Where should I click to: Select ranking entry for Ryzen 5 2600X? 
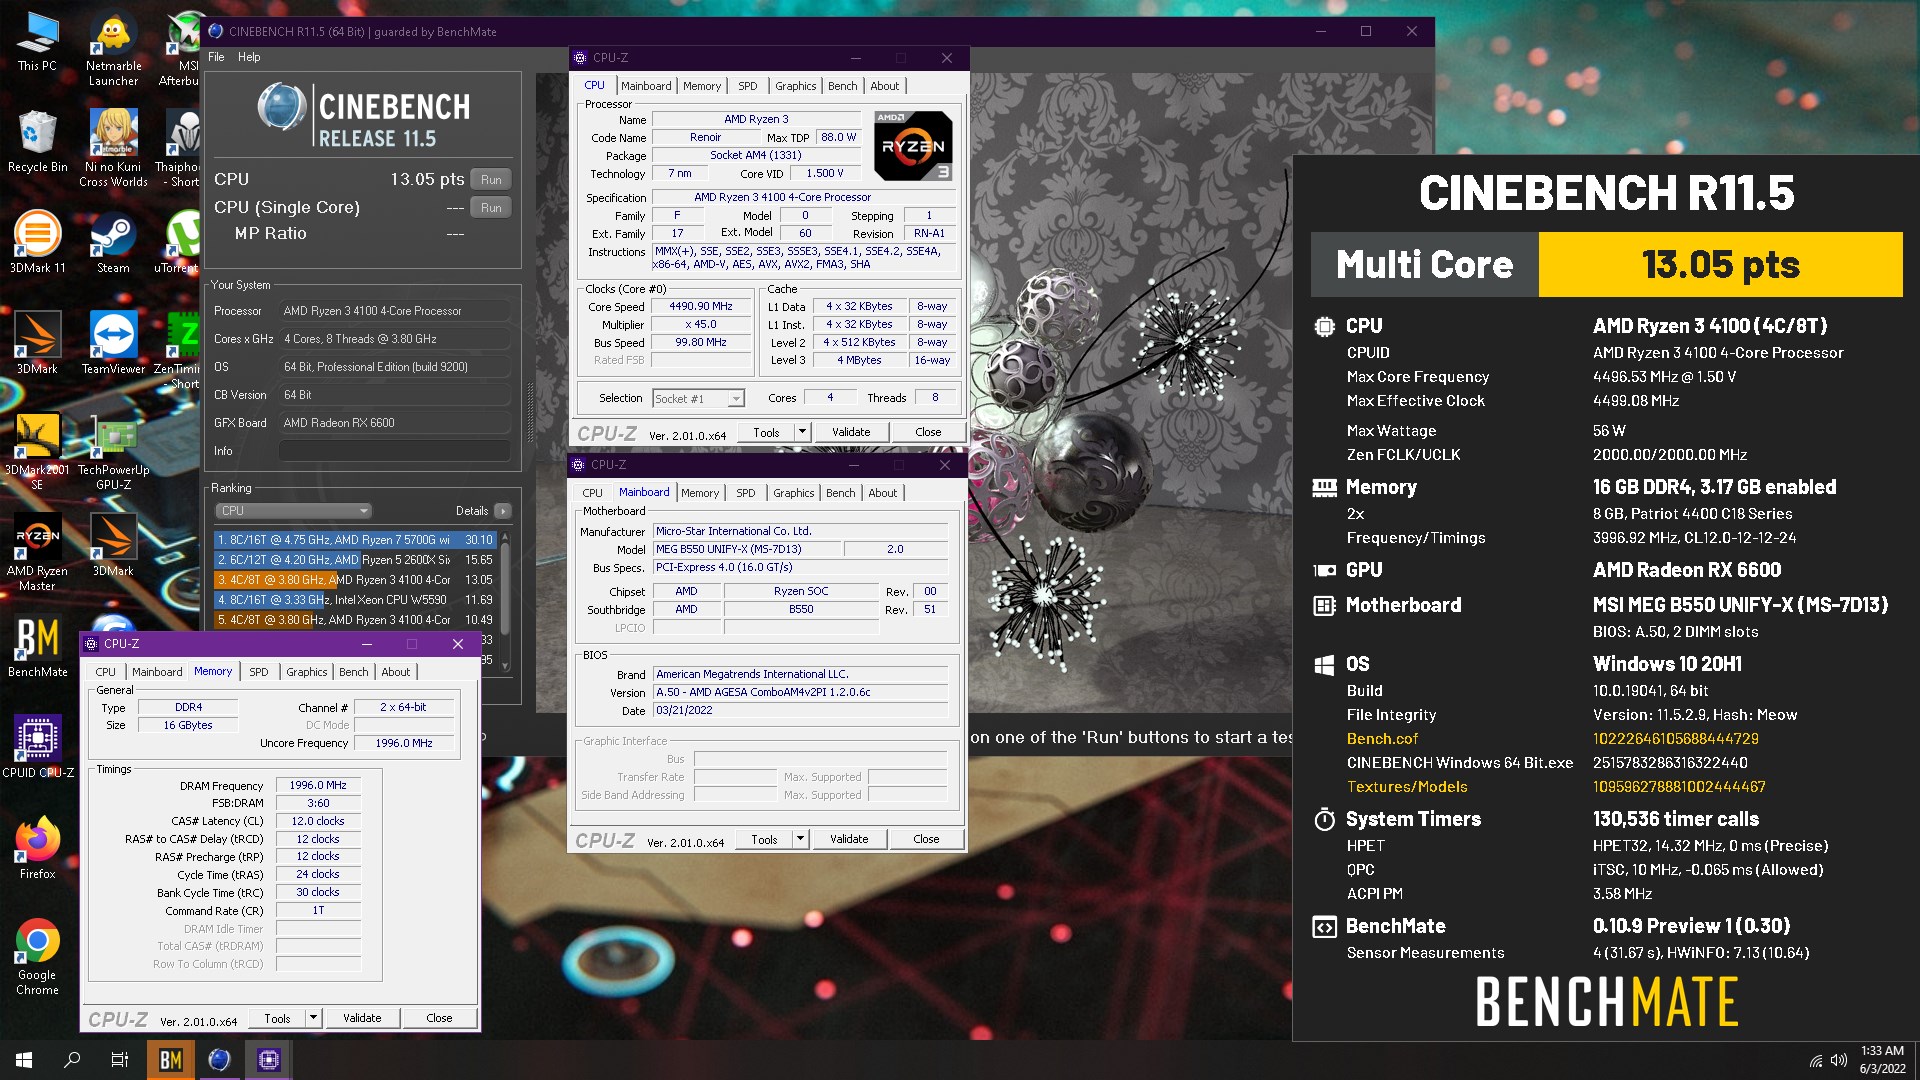click(x=355, y=560)
